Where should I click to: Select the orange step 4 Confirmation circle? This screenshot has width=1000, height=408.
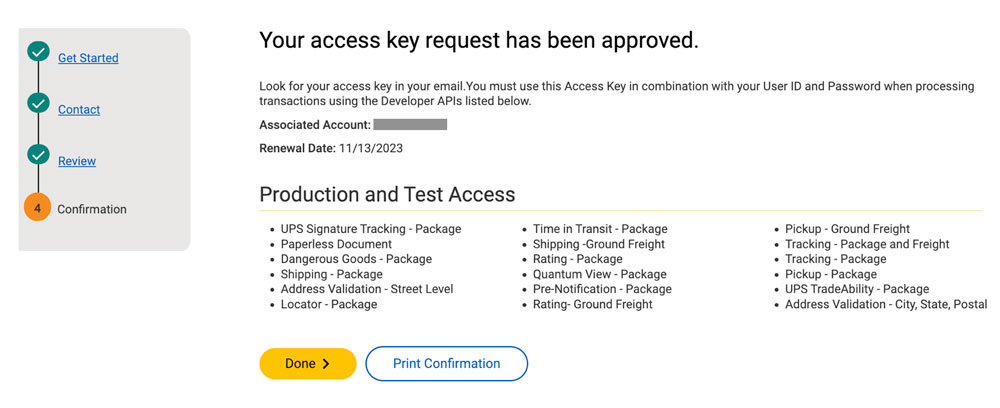click(38, 208)
